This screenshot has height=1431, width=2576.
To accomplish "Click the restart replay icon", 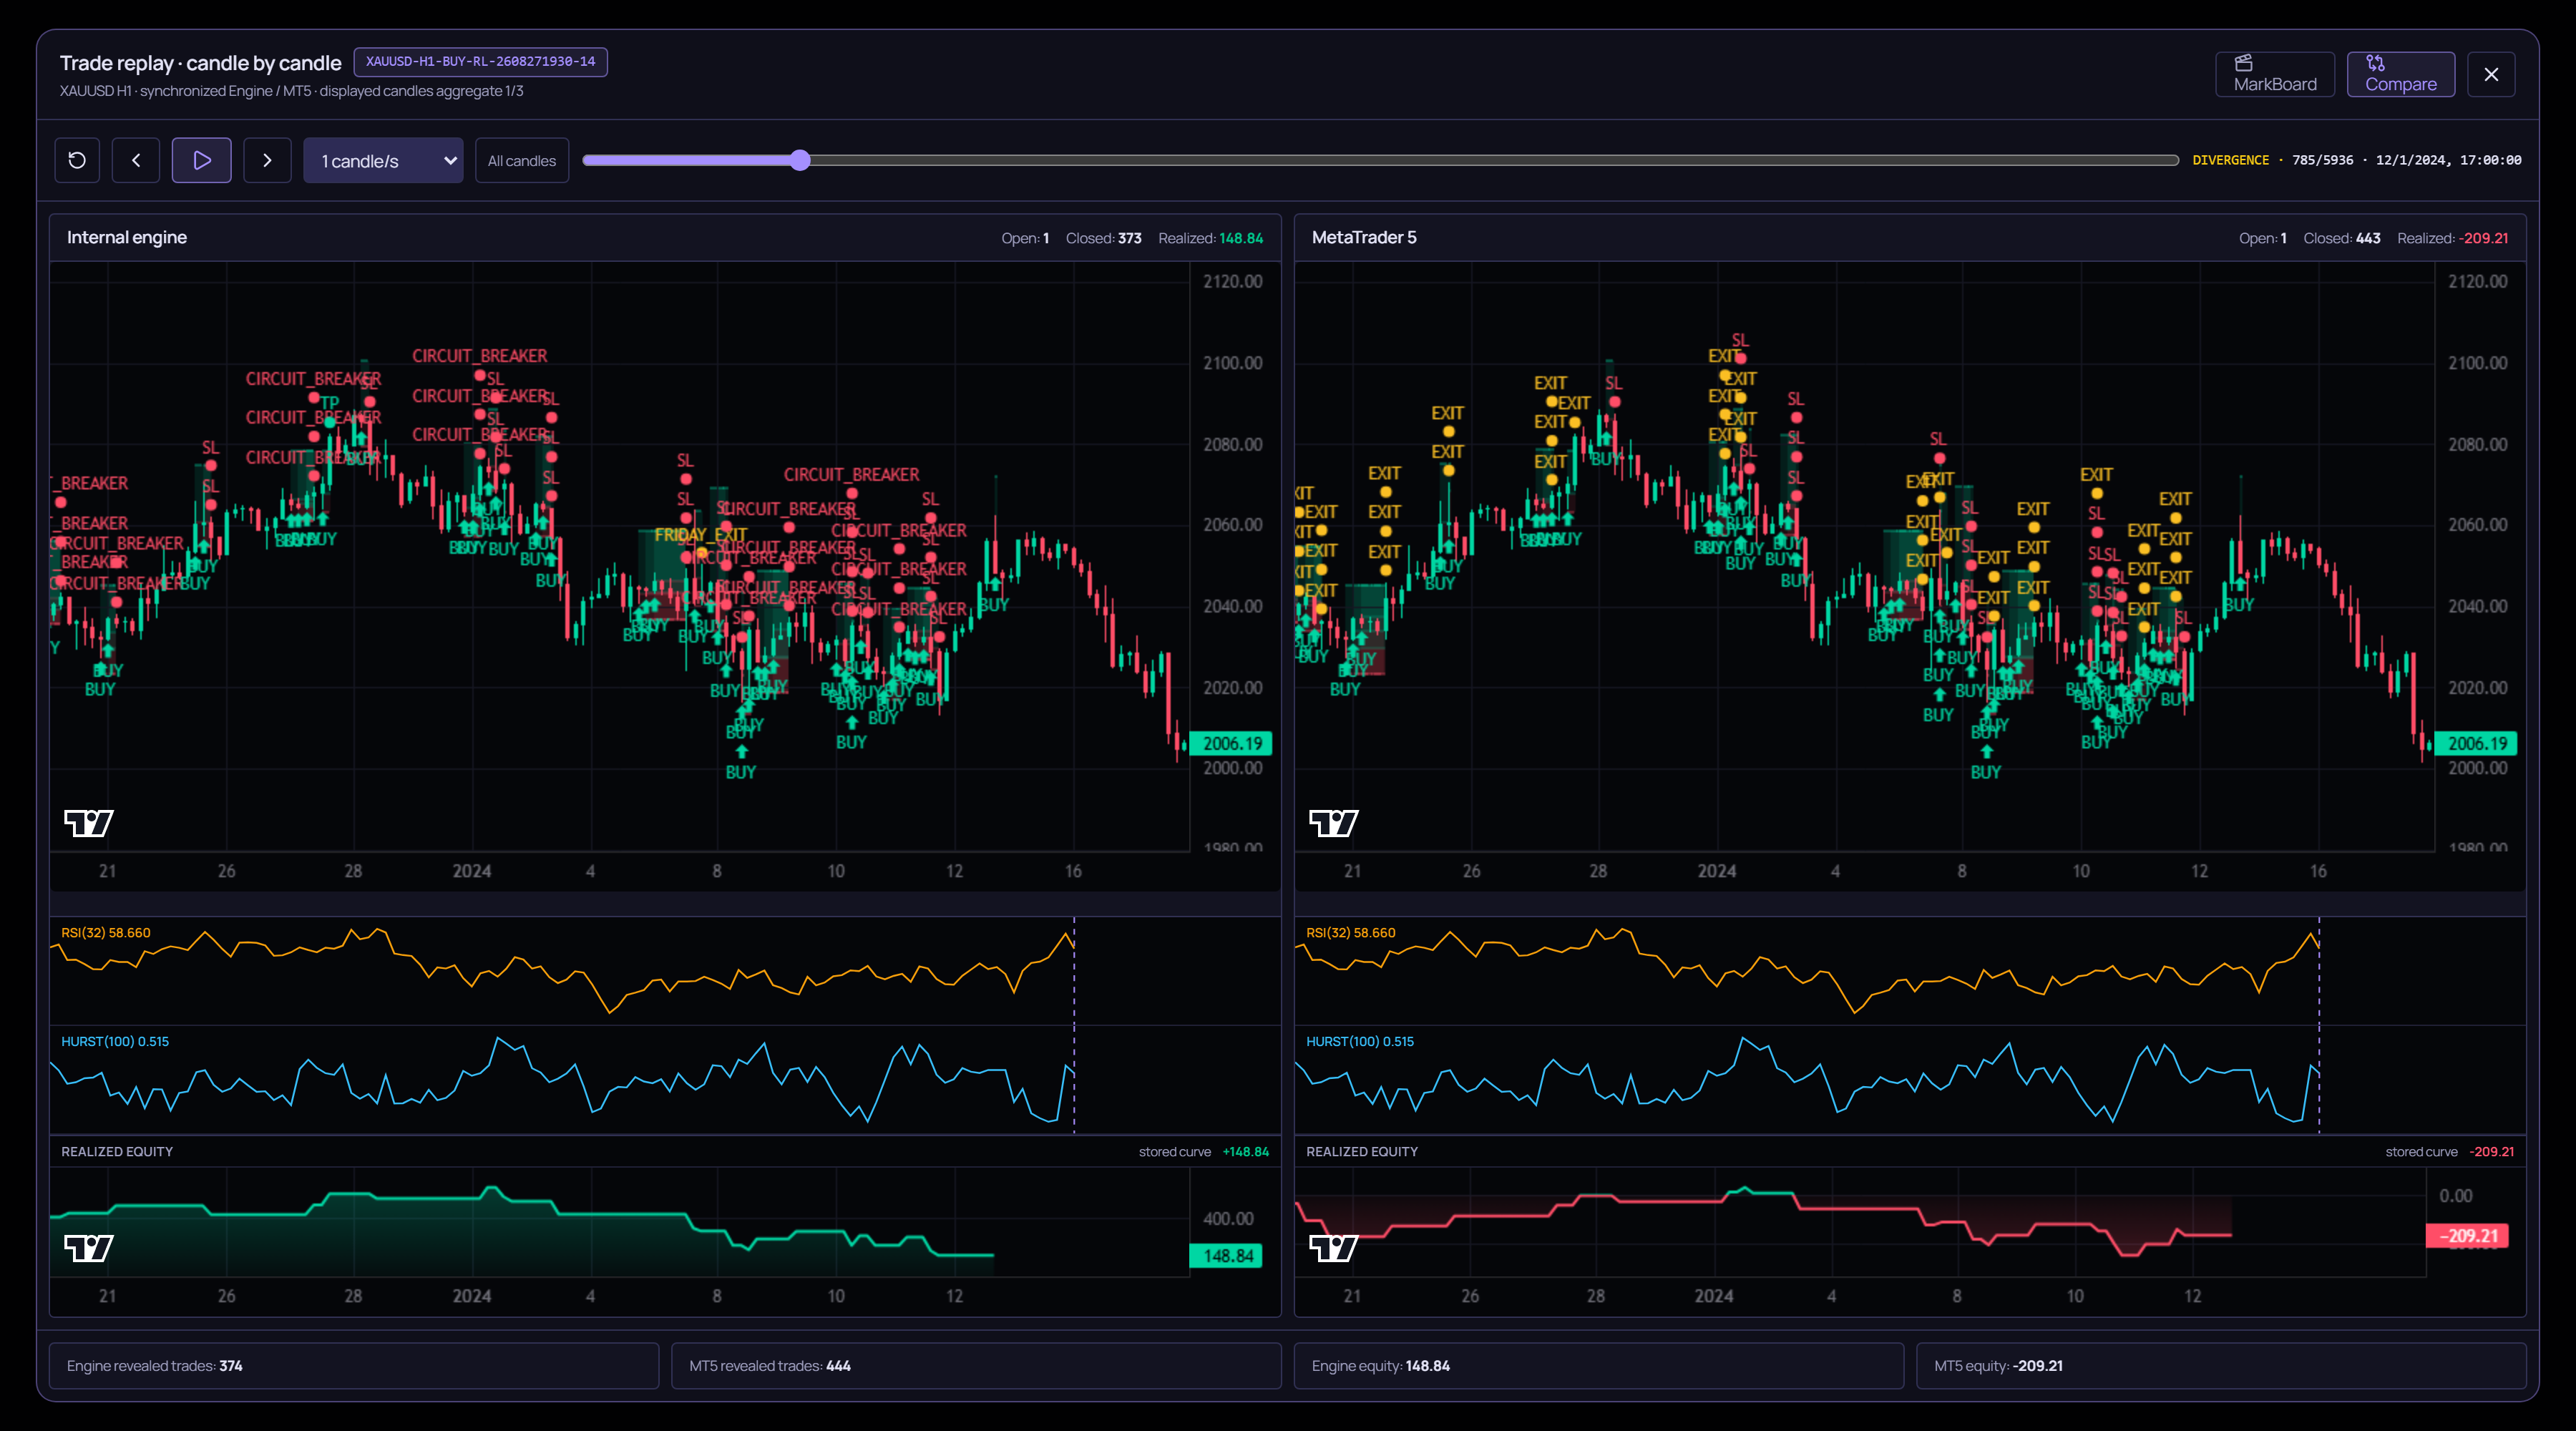I will click(x=77, y=160).
